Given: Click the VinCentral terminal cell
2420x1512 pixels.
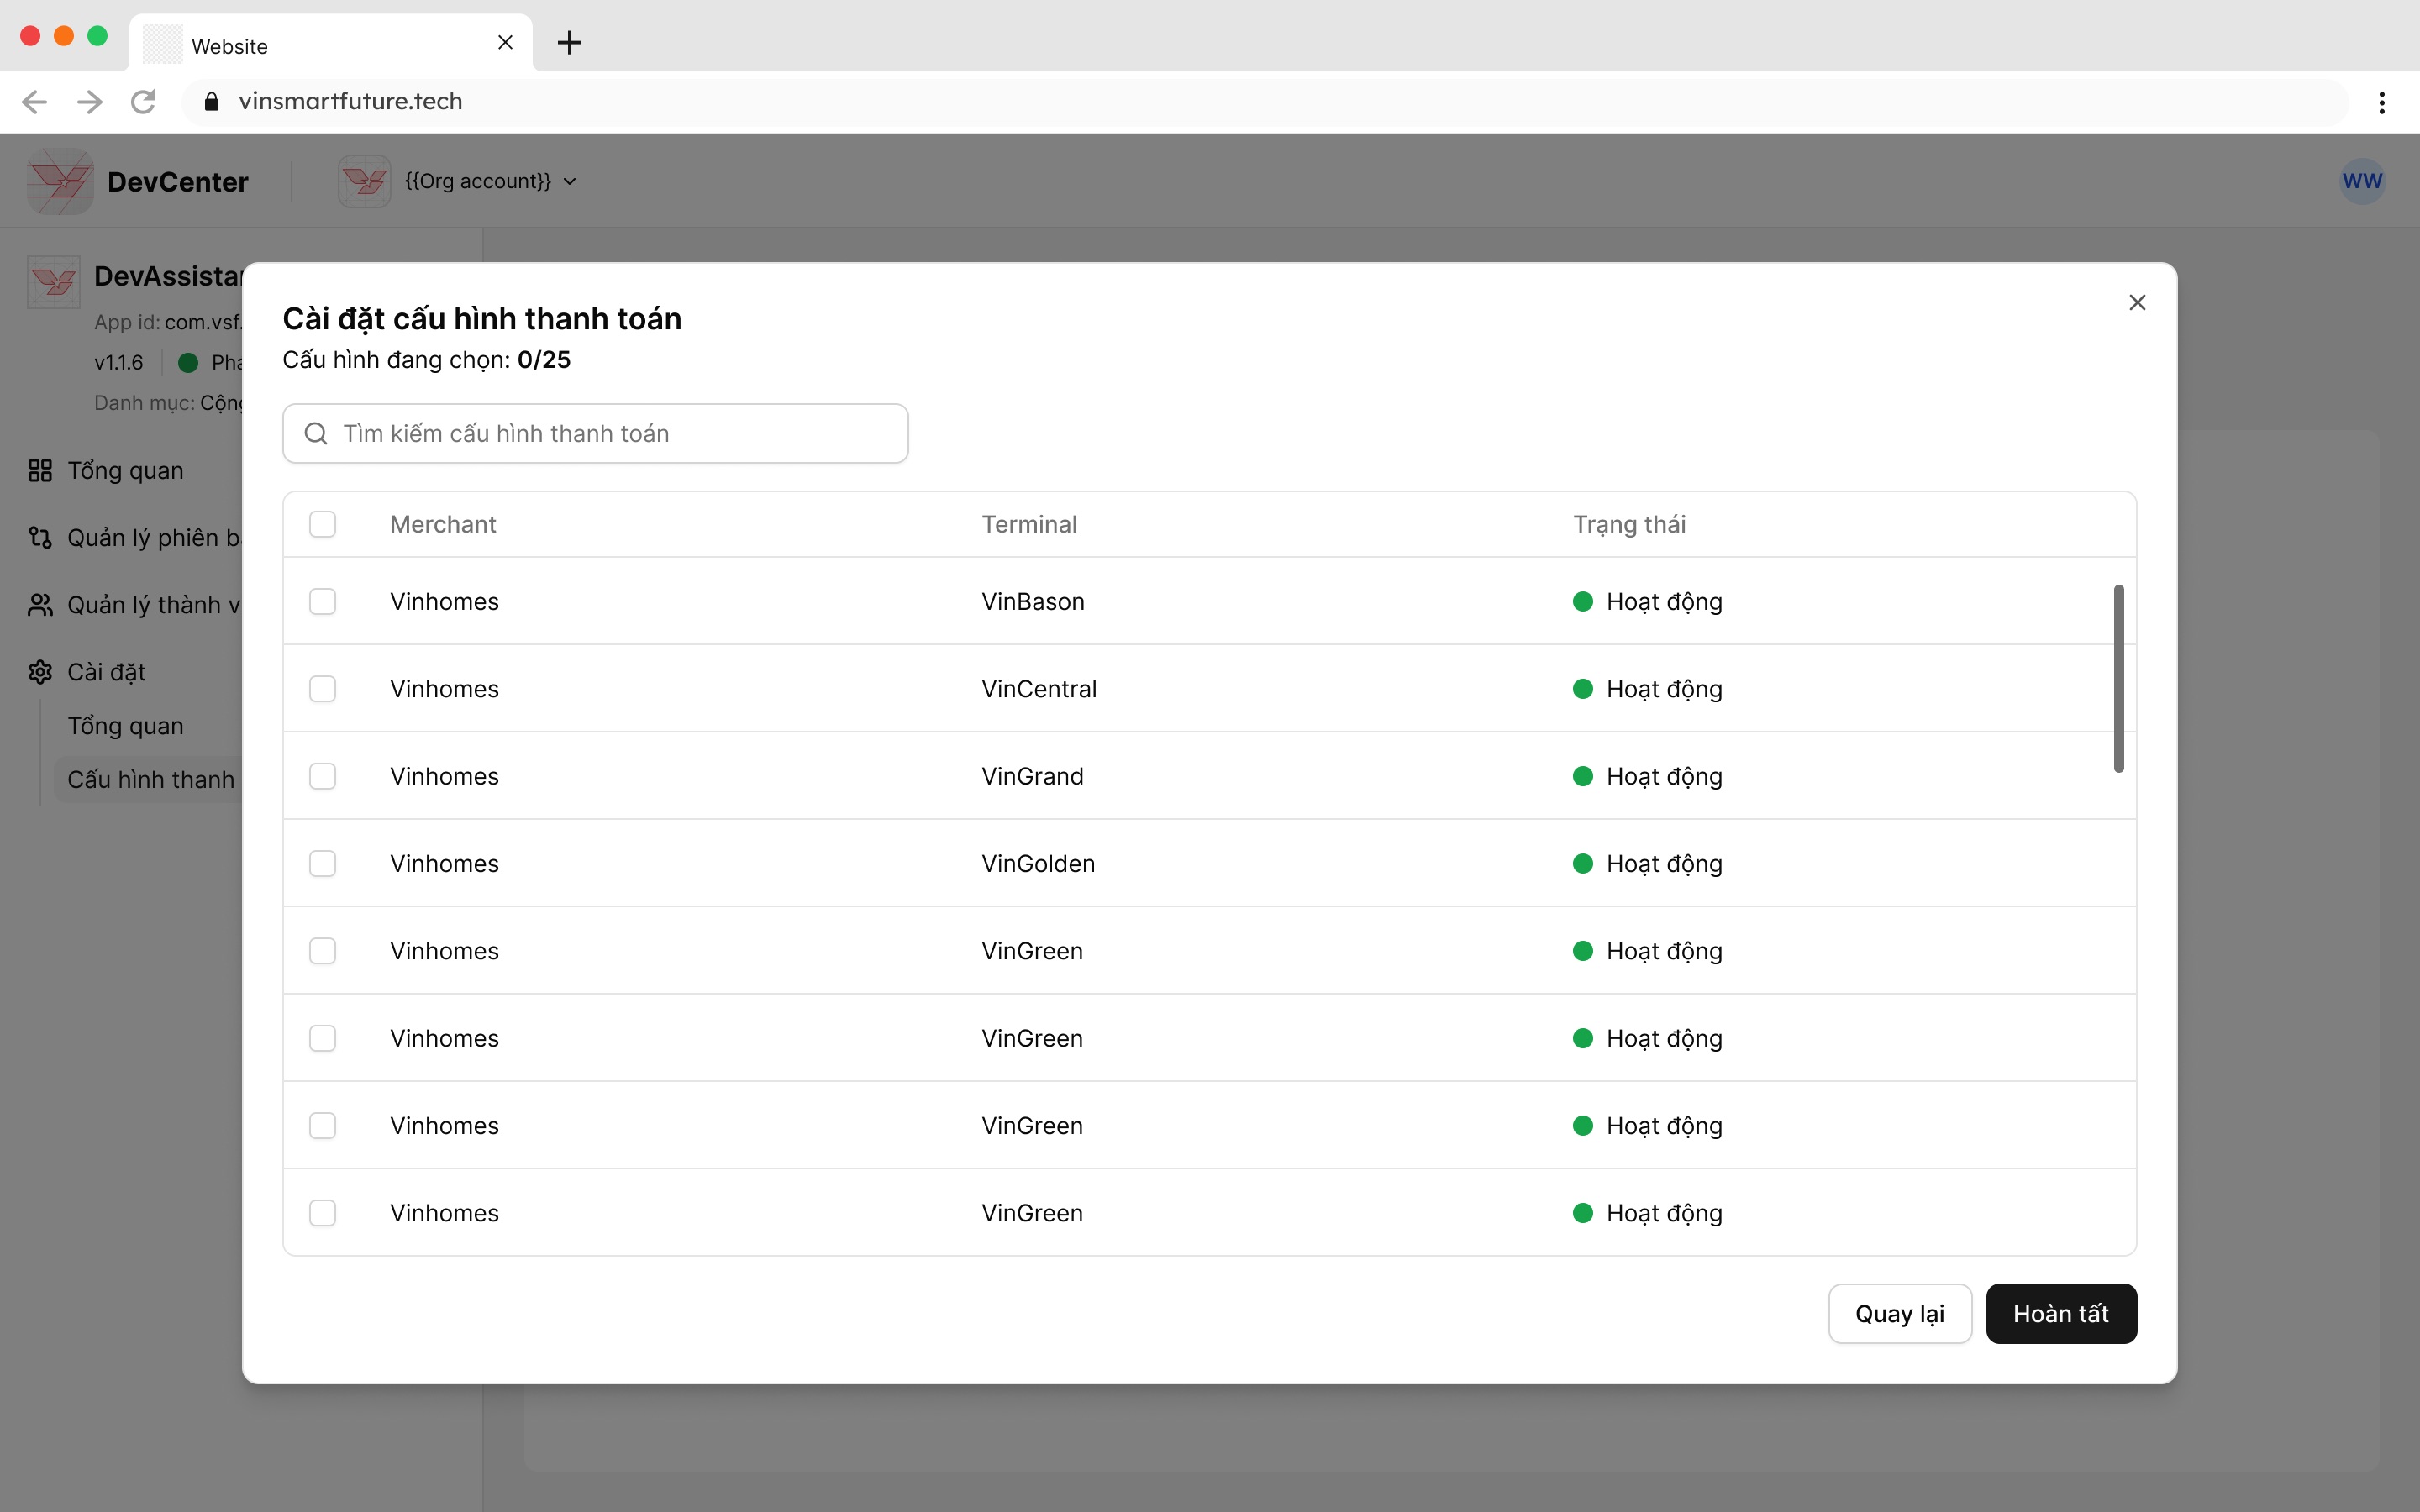Looking at the screenshot, I should coord(1039,689).
